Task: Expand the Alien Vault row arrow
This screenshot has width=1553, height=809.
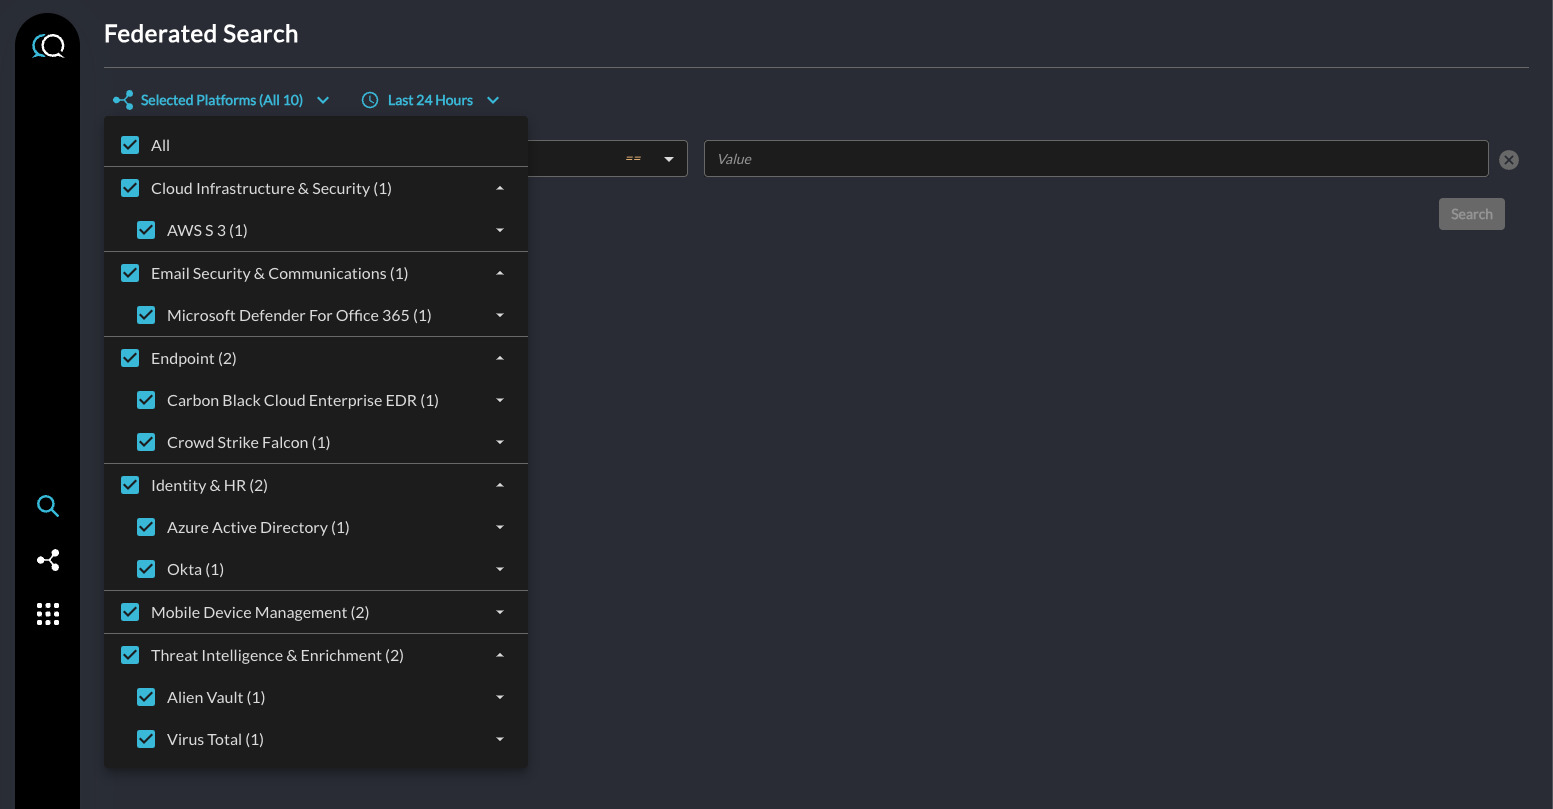Action: (500, 697)
